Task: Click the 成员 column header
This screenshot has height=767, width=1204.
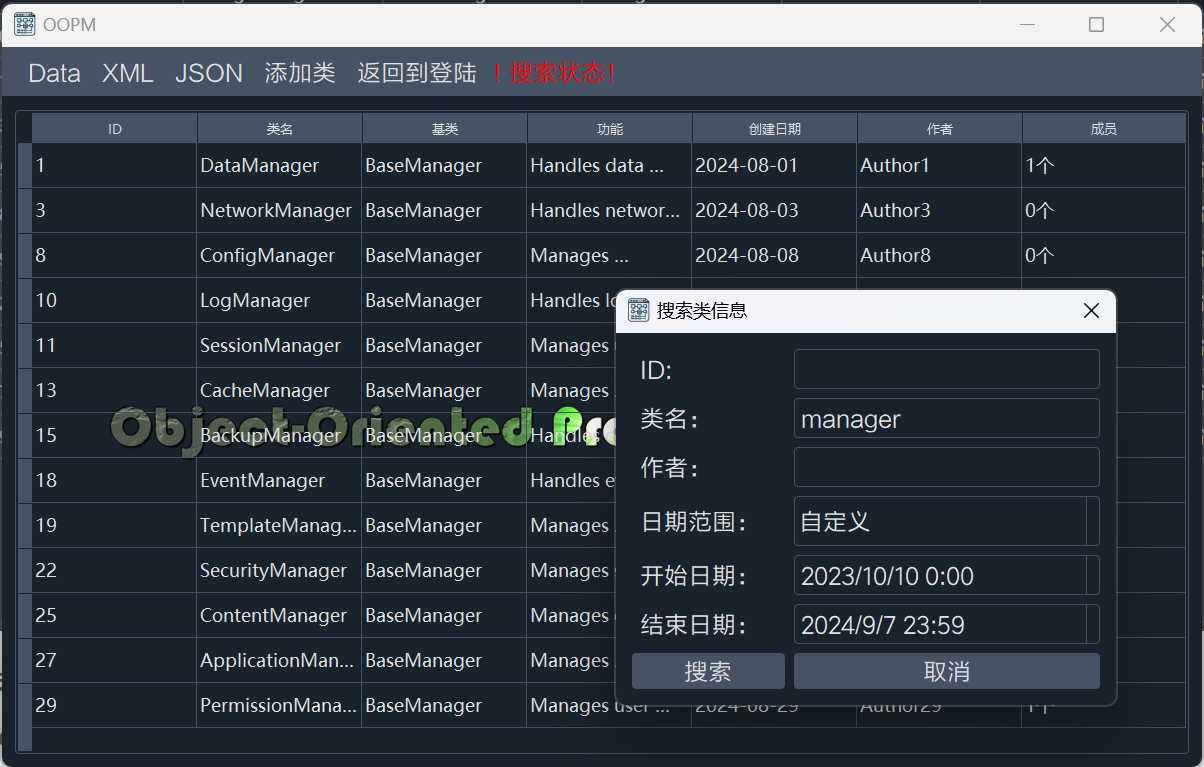Action: [1103, 129]
